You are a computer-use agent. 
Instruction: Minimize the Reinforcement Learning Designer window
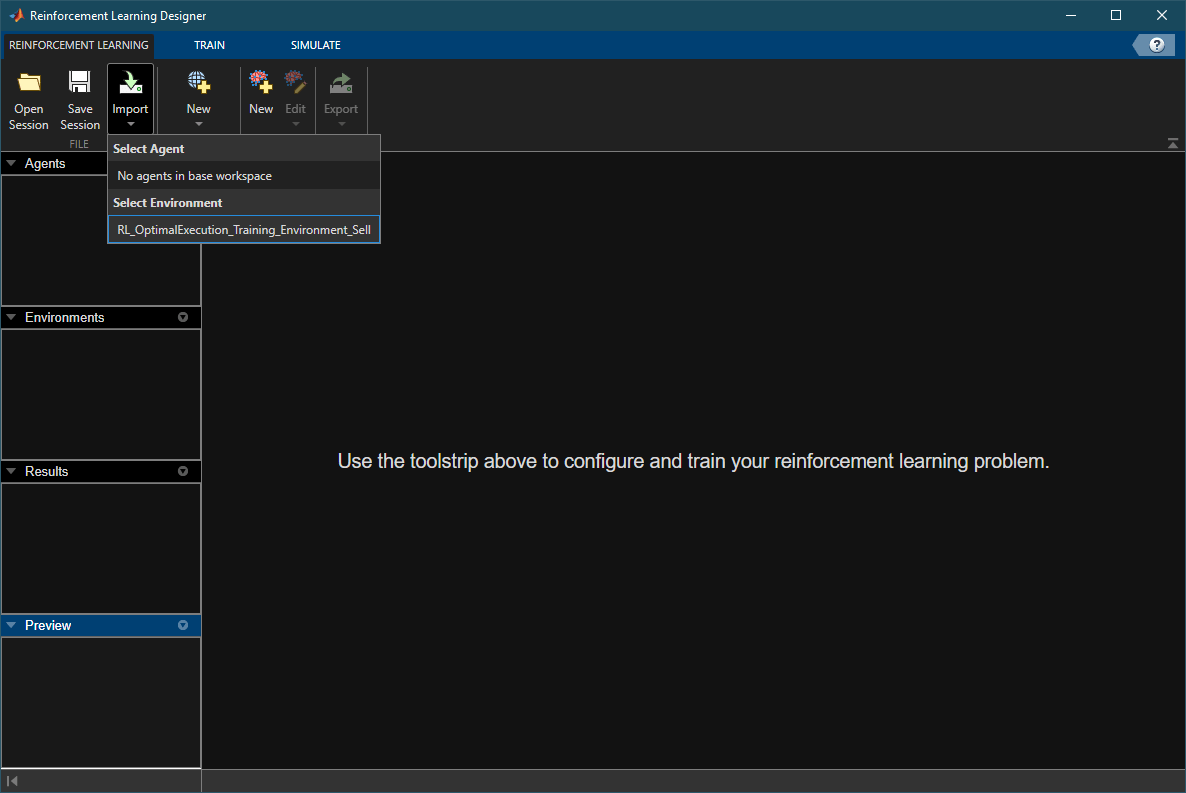click(x=1070, y=15)
